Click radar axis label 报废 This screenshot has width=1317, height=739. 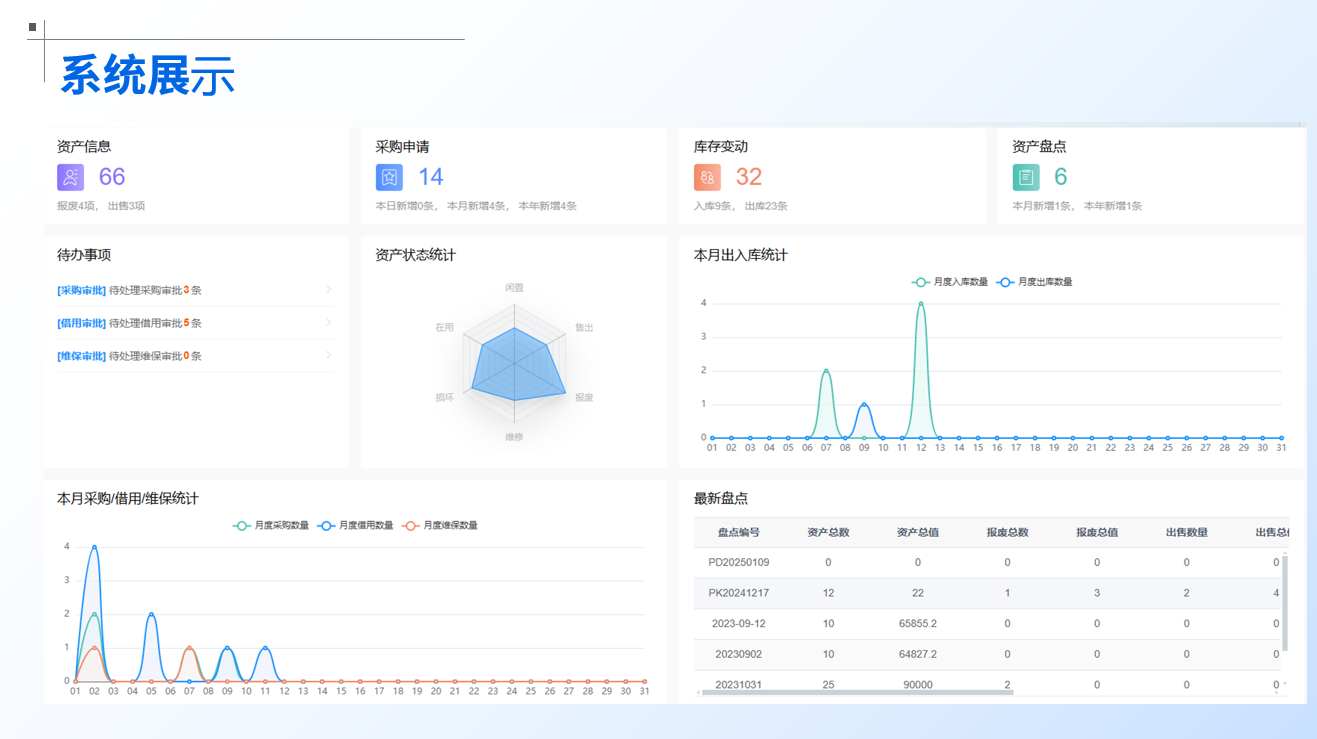point(584,397)
